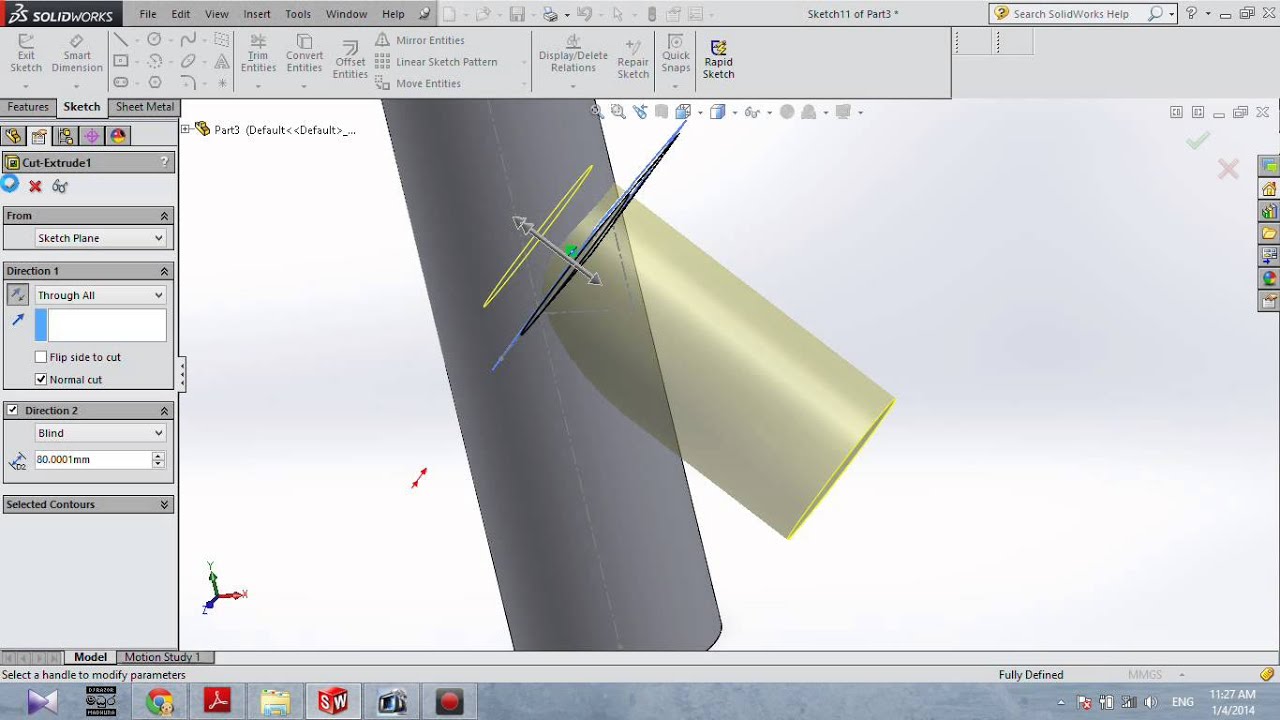Click the reverse direction icon in Direction 1
1280x720 pixels.
pyautogui.click(x=18, y=295)
